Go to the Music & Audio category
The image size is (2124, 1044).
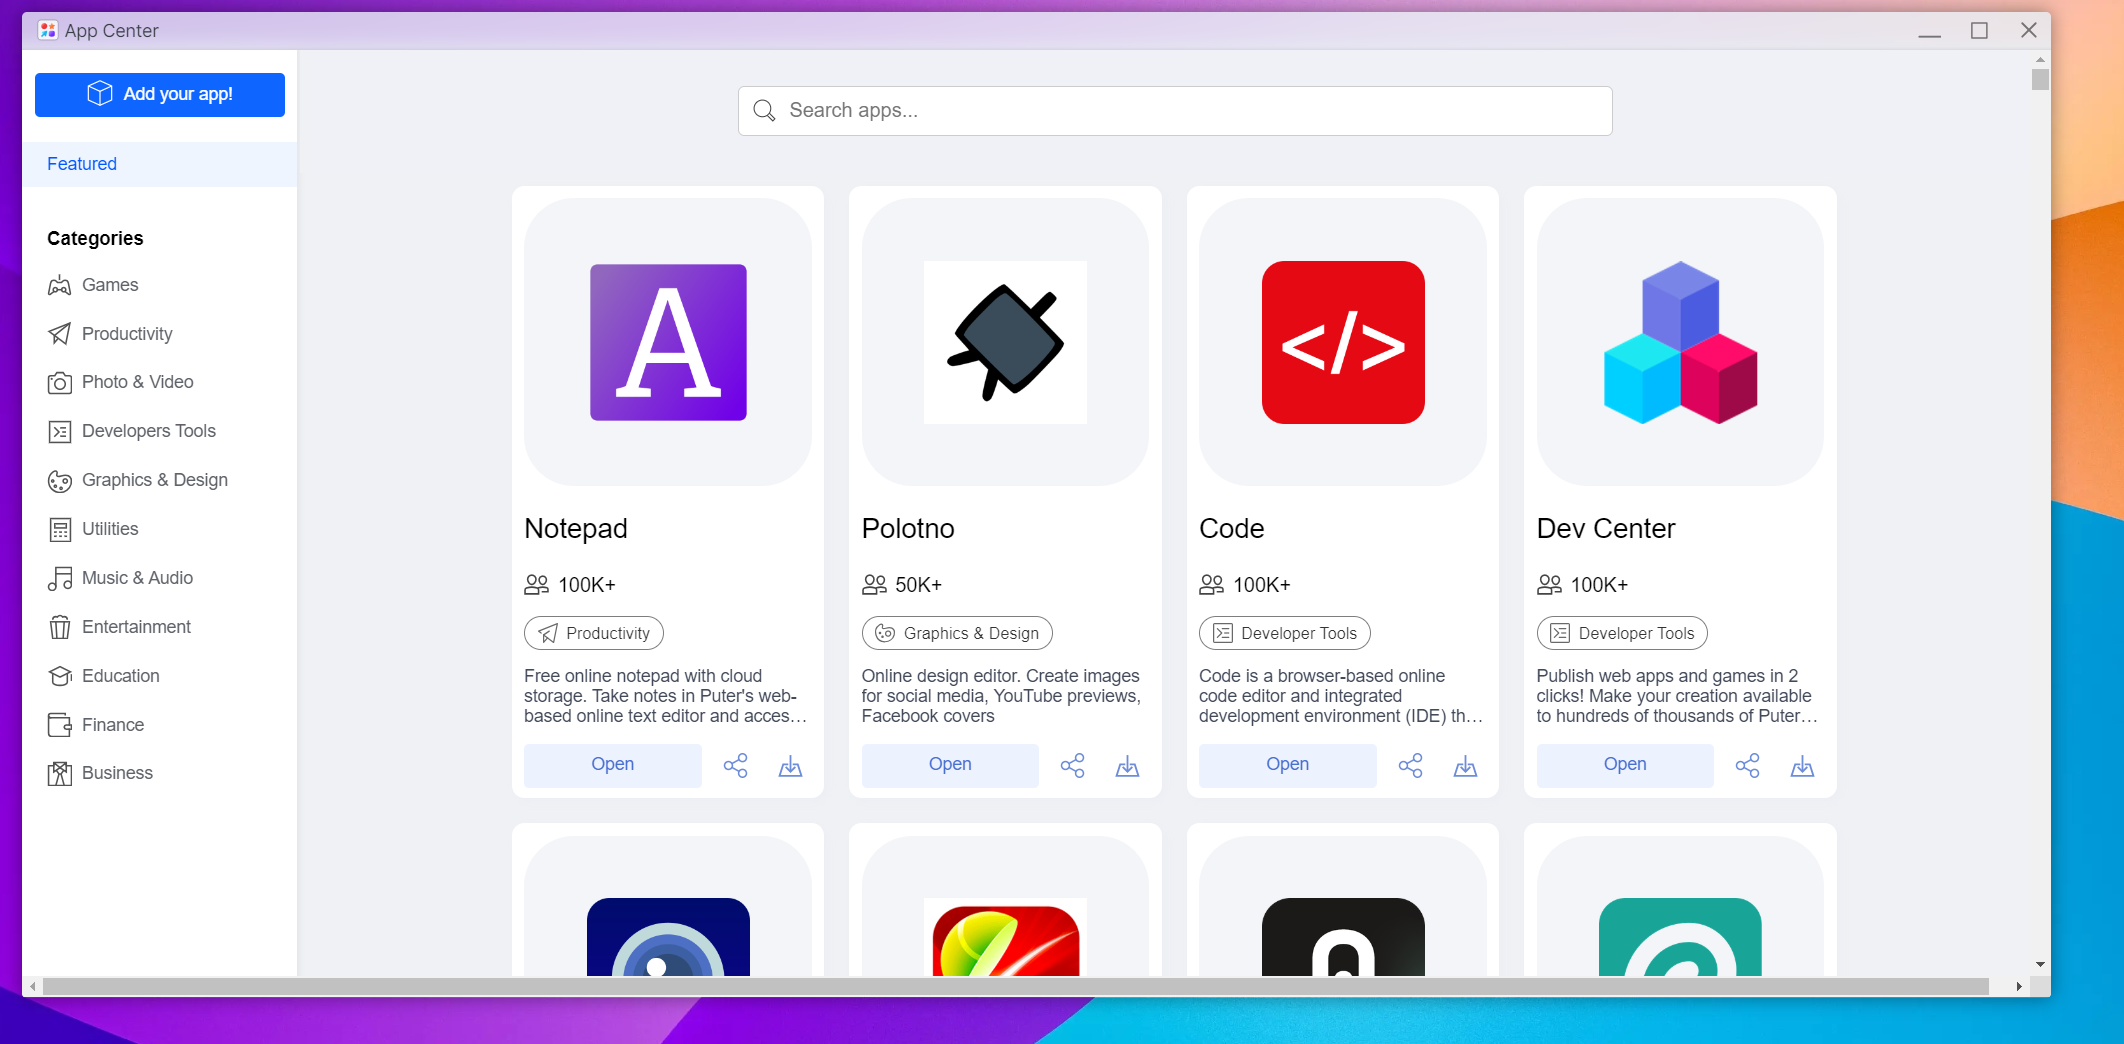137,578
